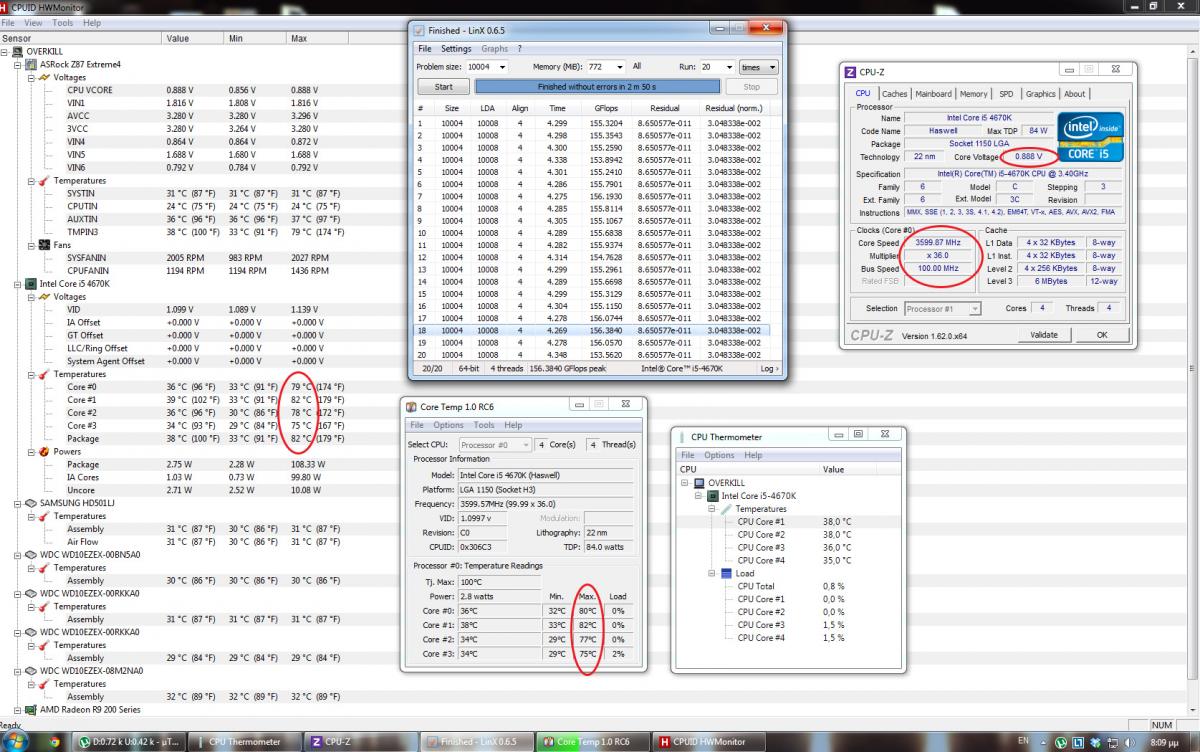The width and height of the screenshot is (1200, 752).
Task: Collapse the Powers node in HWMonitor
Action: click(x=31, y=452)
